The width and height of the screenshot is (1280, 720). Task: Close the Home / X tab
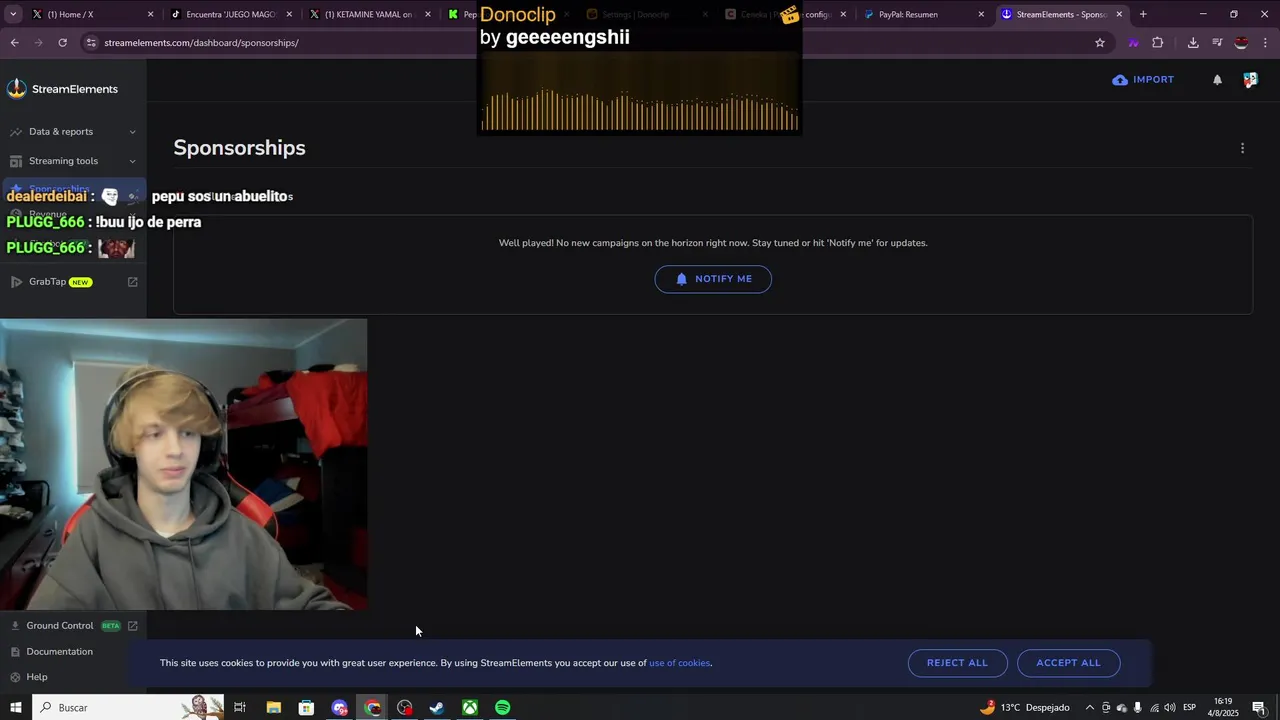pyautogui.click(x=151, y=14)
